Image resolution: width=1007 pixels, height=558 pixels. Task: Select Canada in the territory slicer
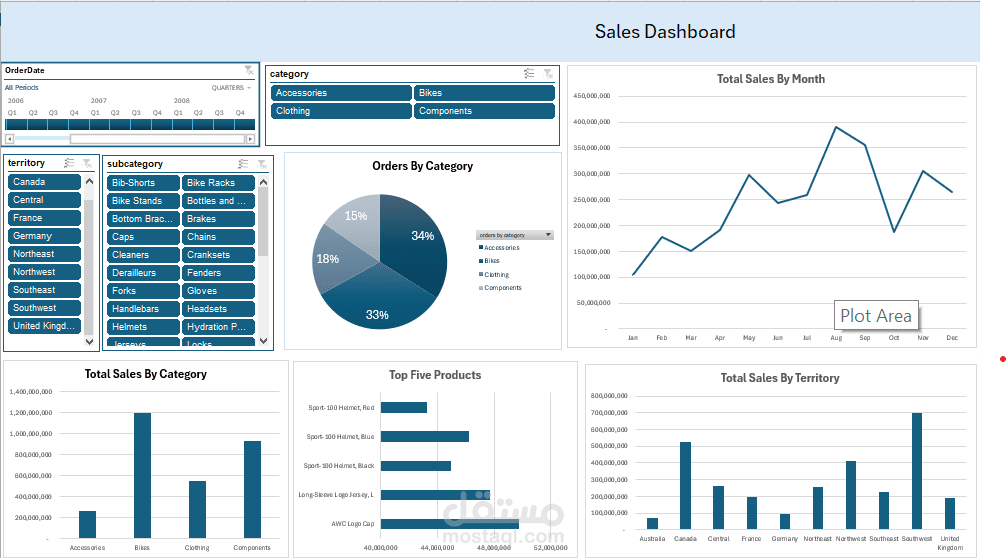44,182
